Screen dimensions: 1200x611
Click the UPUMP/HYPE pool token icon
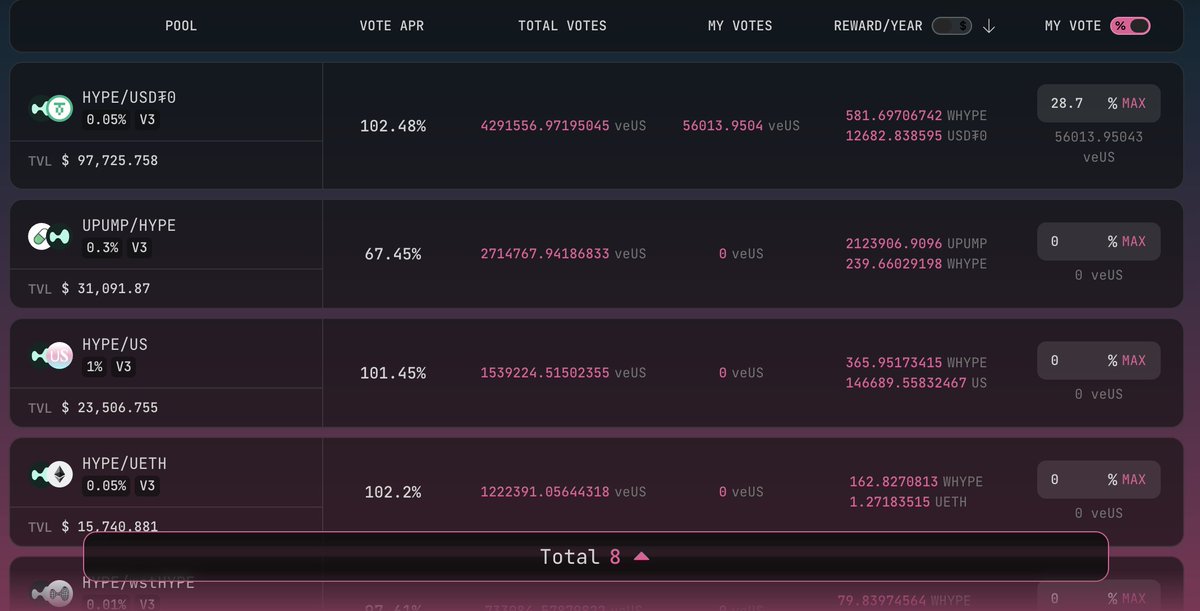50,236
